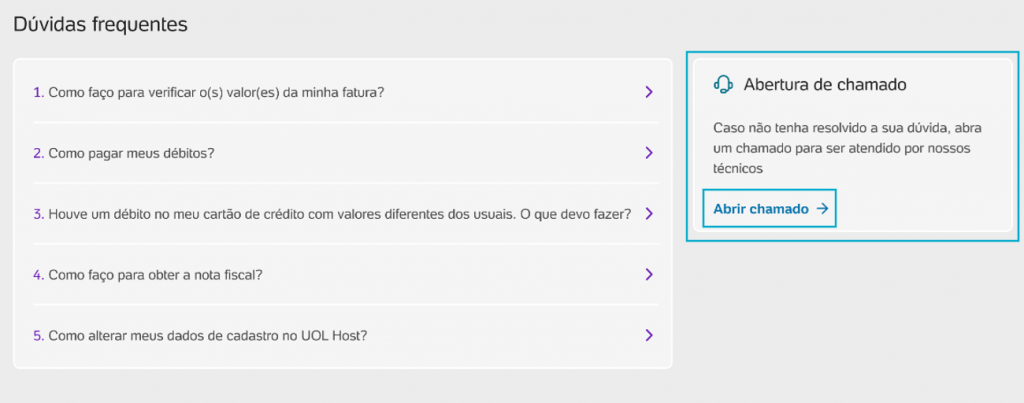Expand the invoice values question chevron
This screenshot has height=403, width=1024.
648,92
